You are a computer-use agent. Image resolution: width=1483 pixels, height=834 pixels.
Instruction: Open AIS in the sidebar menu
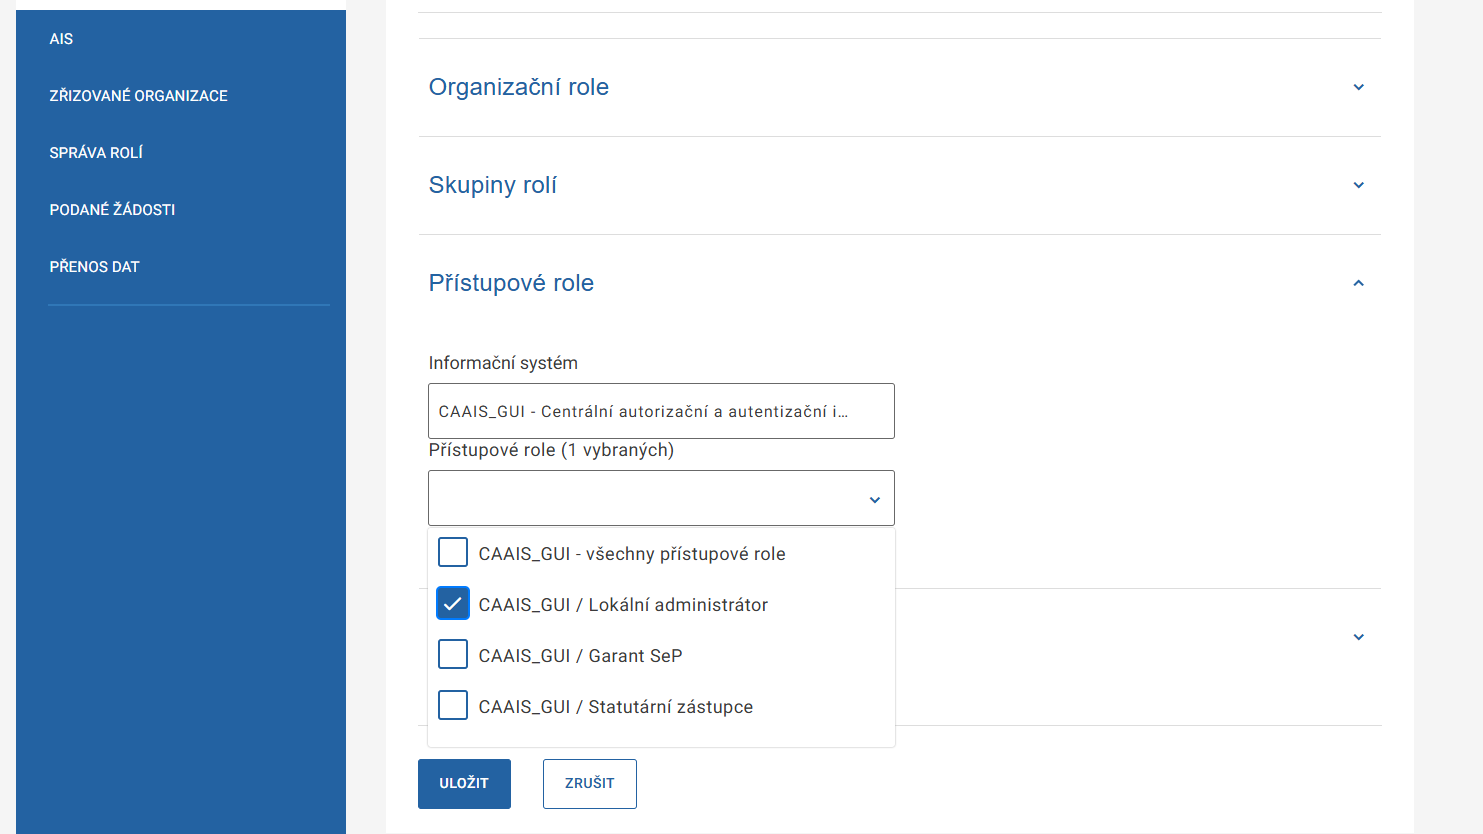tap(61, 39)
